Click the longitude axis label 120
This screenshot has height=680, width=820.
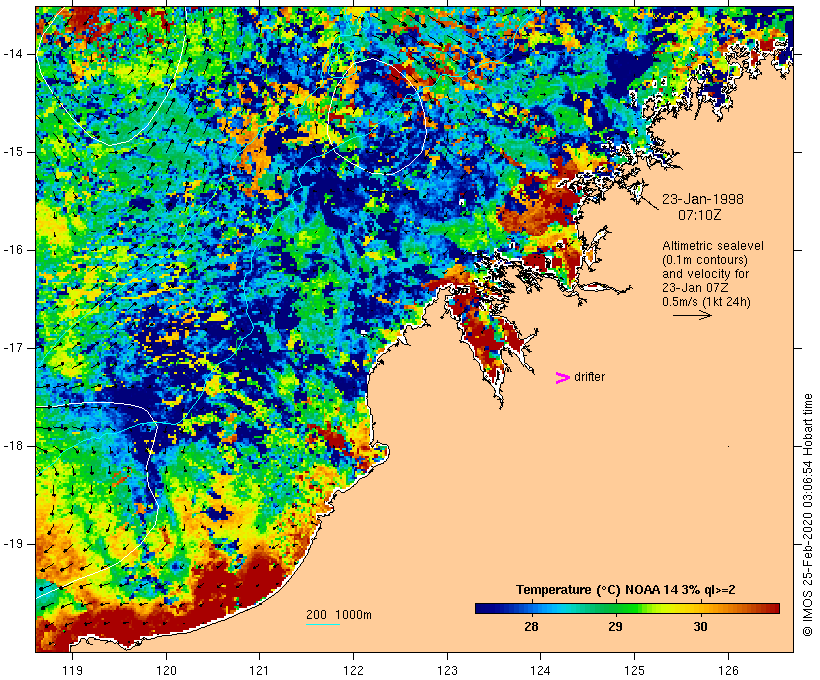(166, 670)
